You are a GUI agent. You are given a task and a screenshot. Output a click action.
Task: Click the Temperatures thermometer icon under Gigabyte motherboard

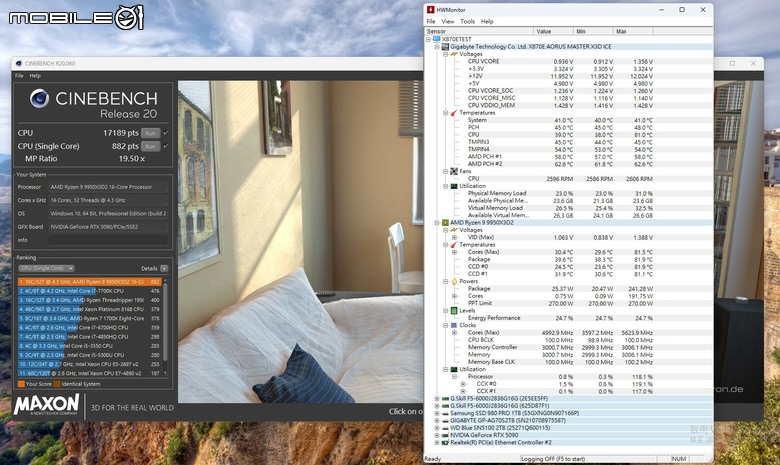454,112
